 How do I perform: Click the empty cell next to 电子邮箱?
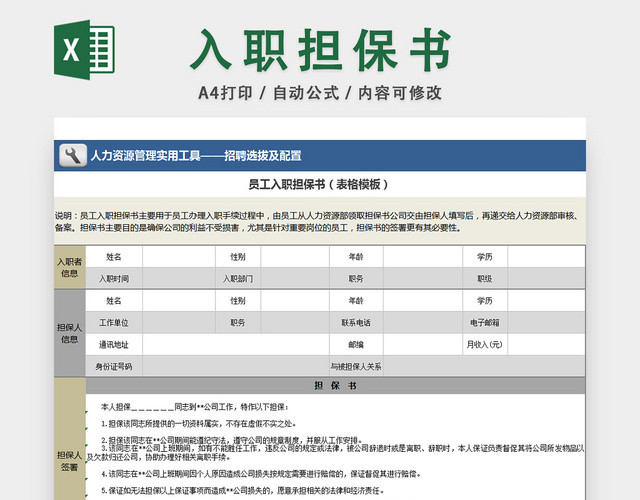546,323
